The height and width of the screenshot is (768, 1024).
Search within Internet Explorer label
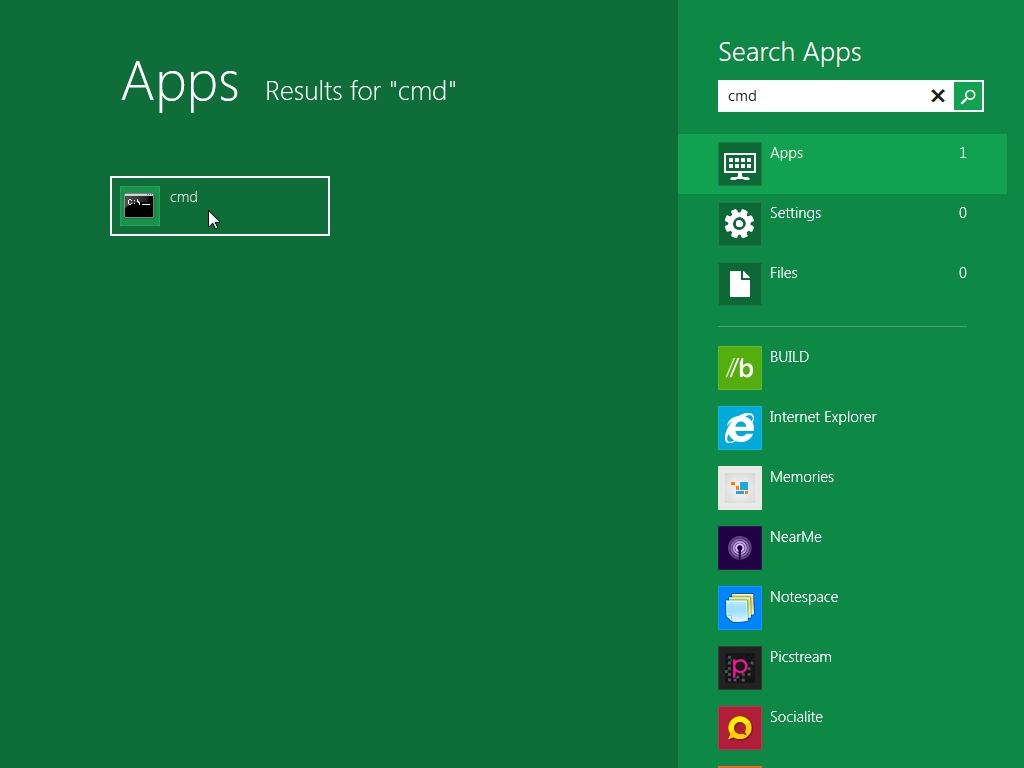pos(823,417)
